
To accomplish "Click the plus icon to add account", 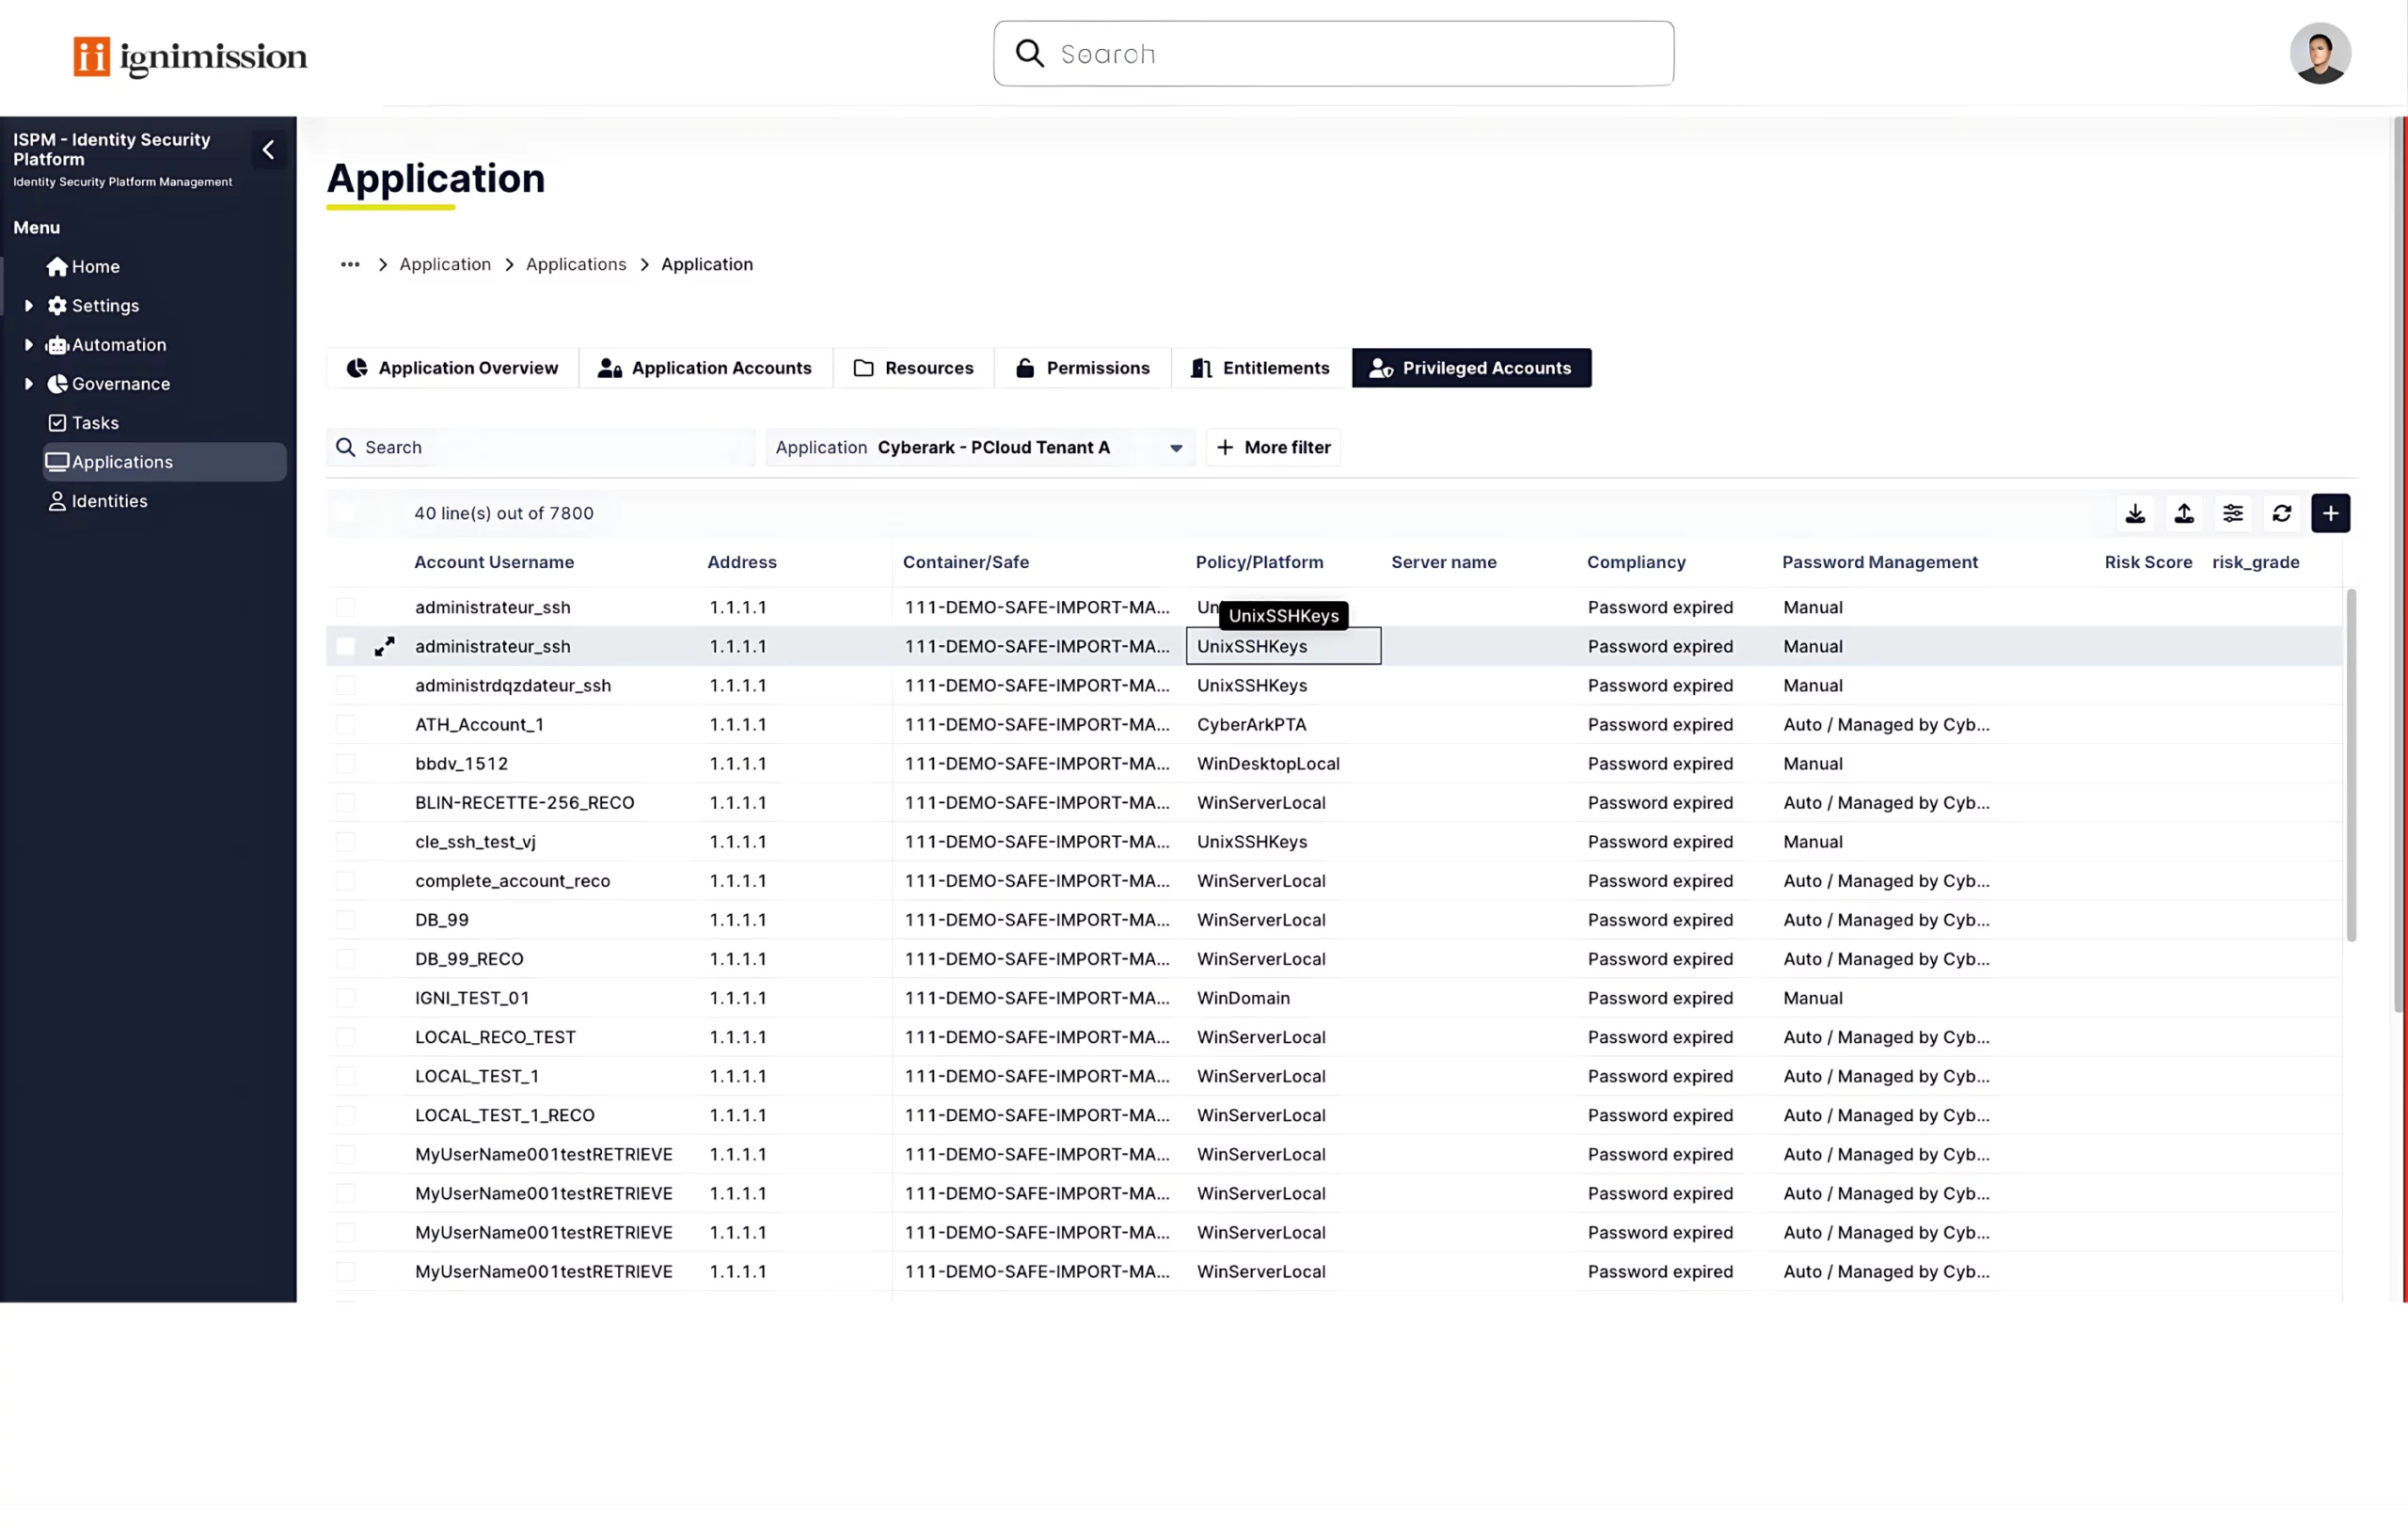I will coord(2330,513).
